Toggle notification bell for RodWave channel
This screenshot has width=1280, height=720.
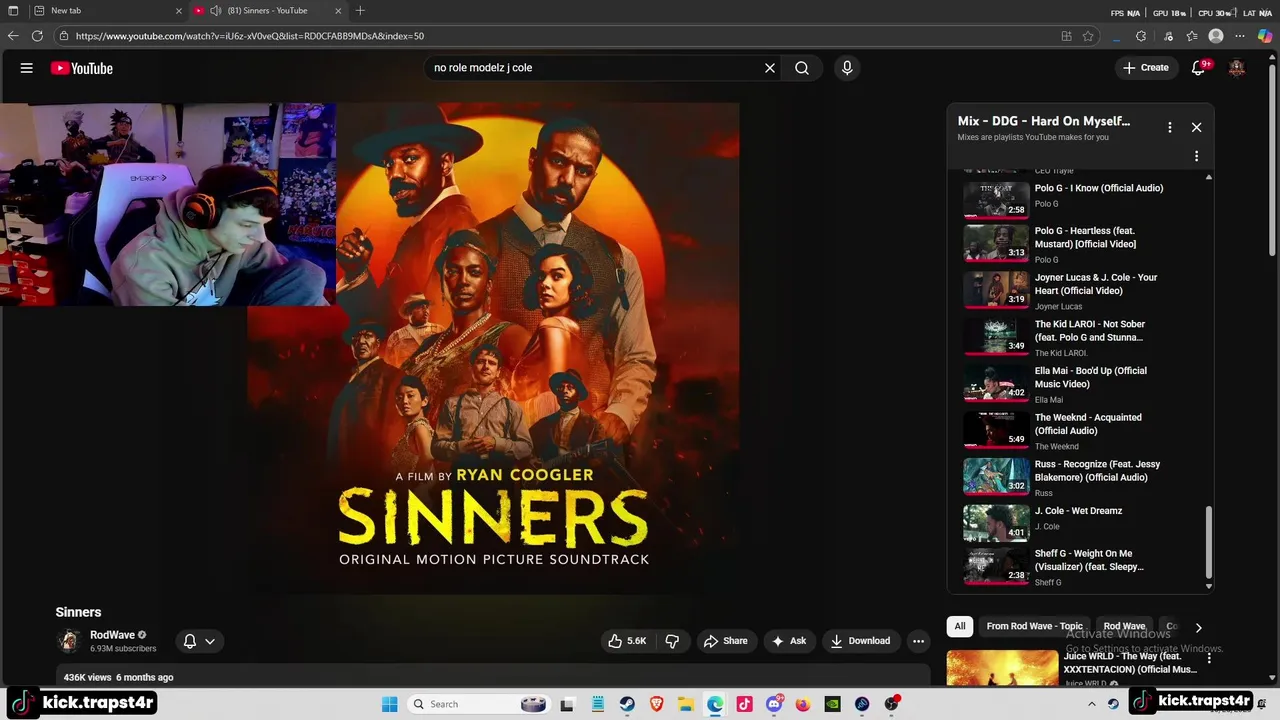(190, 641)
